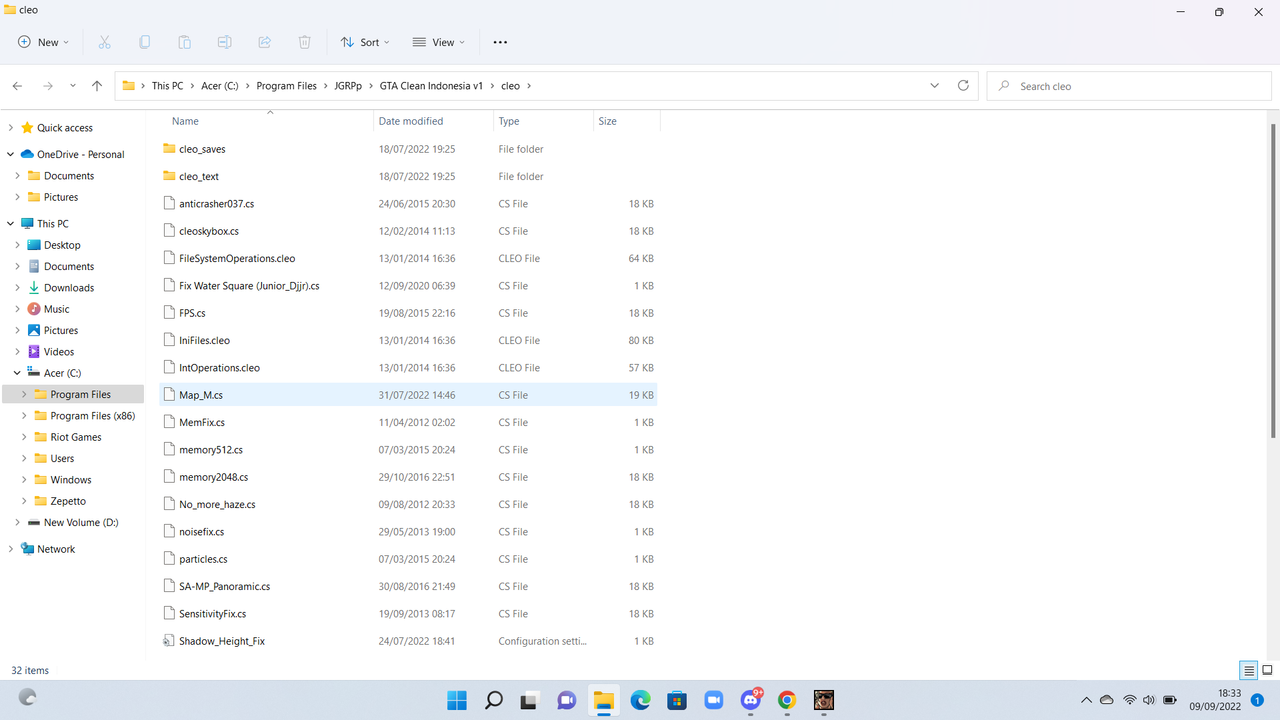
Task: Open recent locations dropdown arrow
Action: (73, 86)
